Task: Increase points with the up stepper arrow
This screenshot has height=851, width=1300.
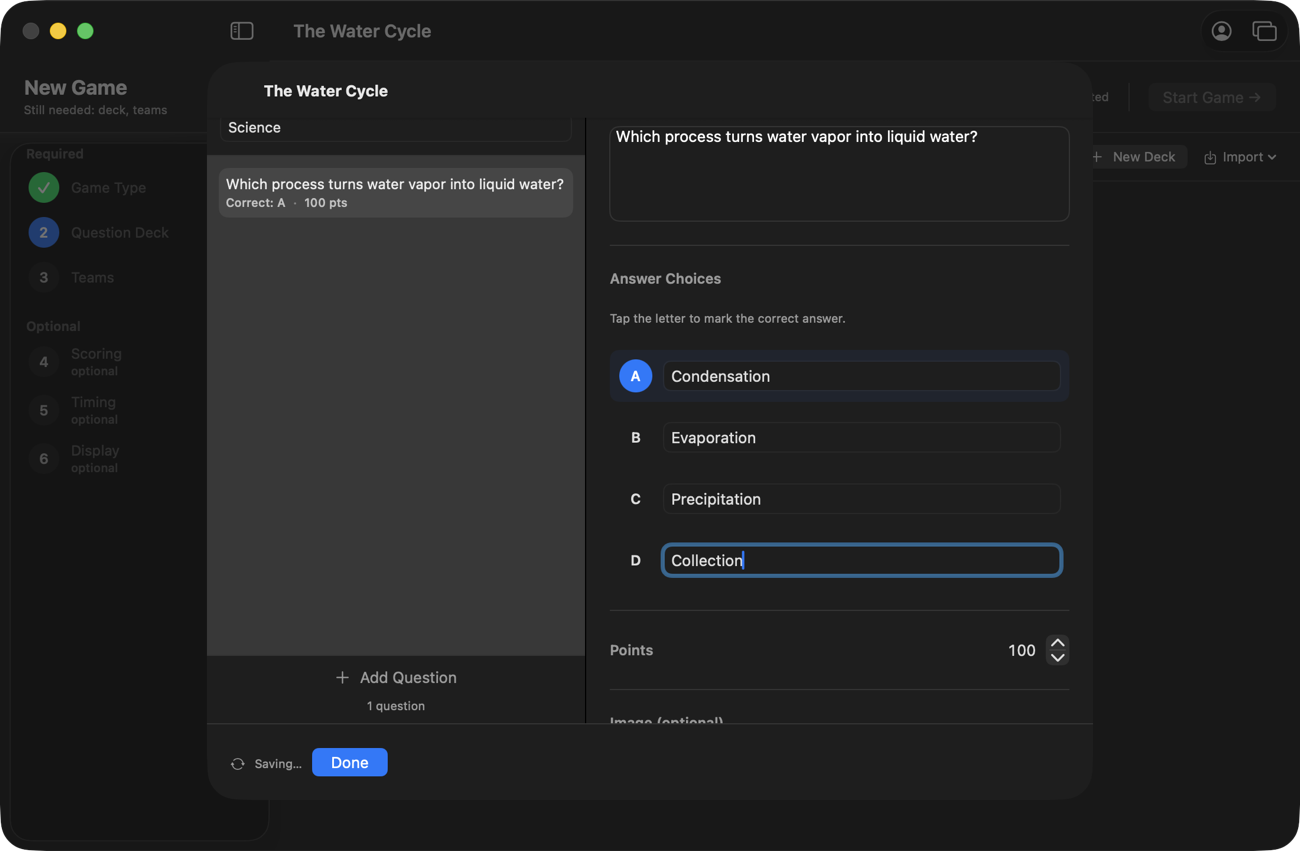Action: click(1057, 643)
